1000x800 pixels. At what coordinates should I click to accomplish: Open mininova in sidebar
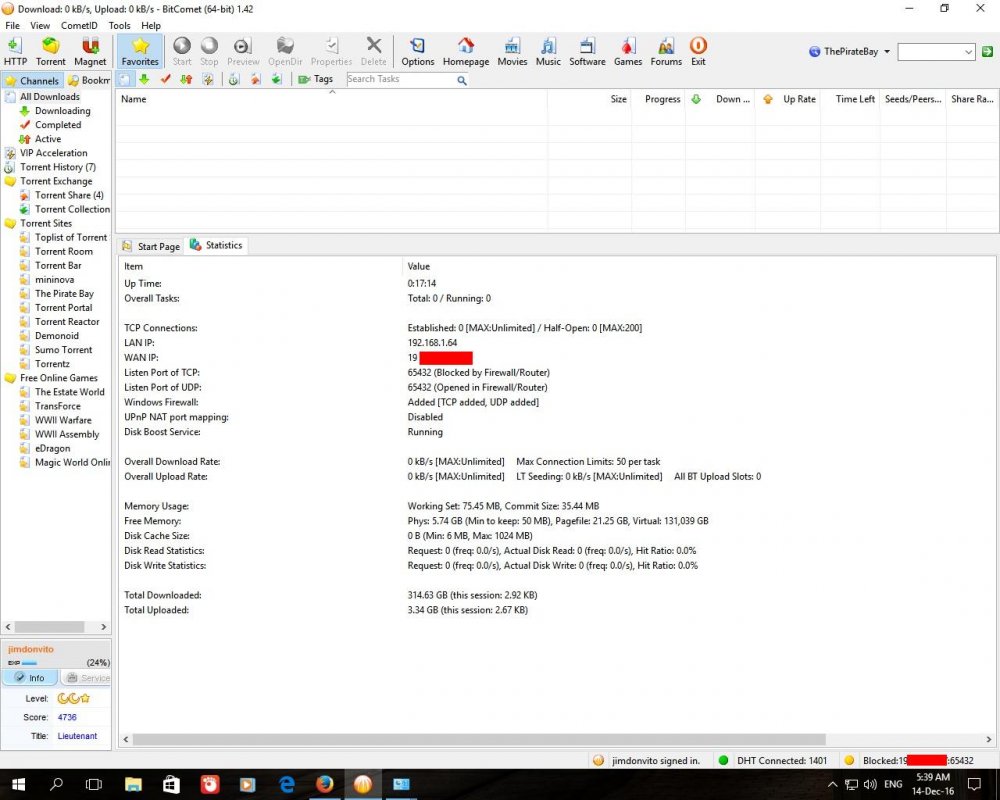[54, 279]
